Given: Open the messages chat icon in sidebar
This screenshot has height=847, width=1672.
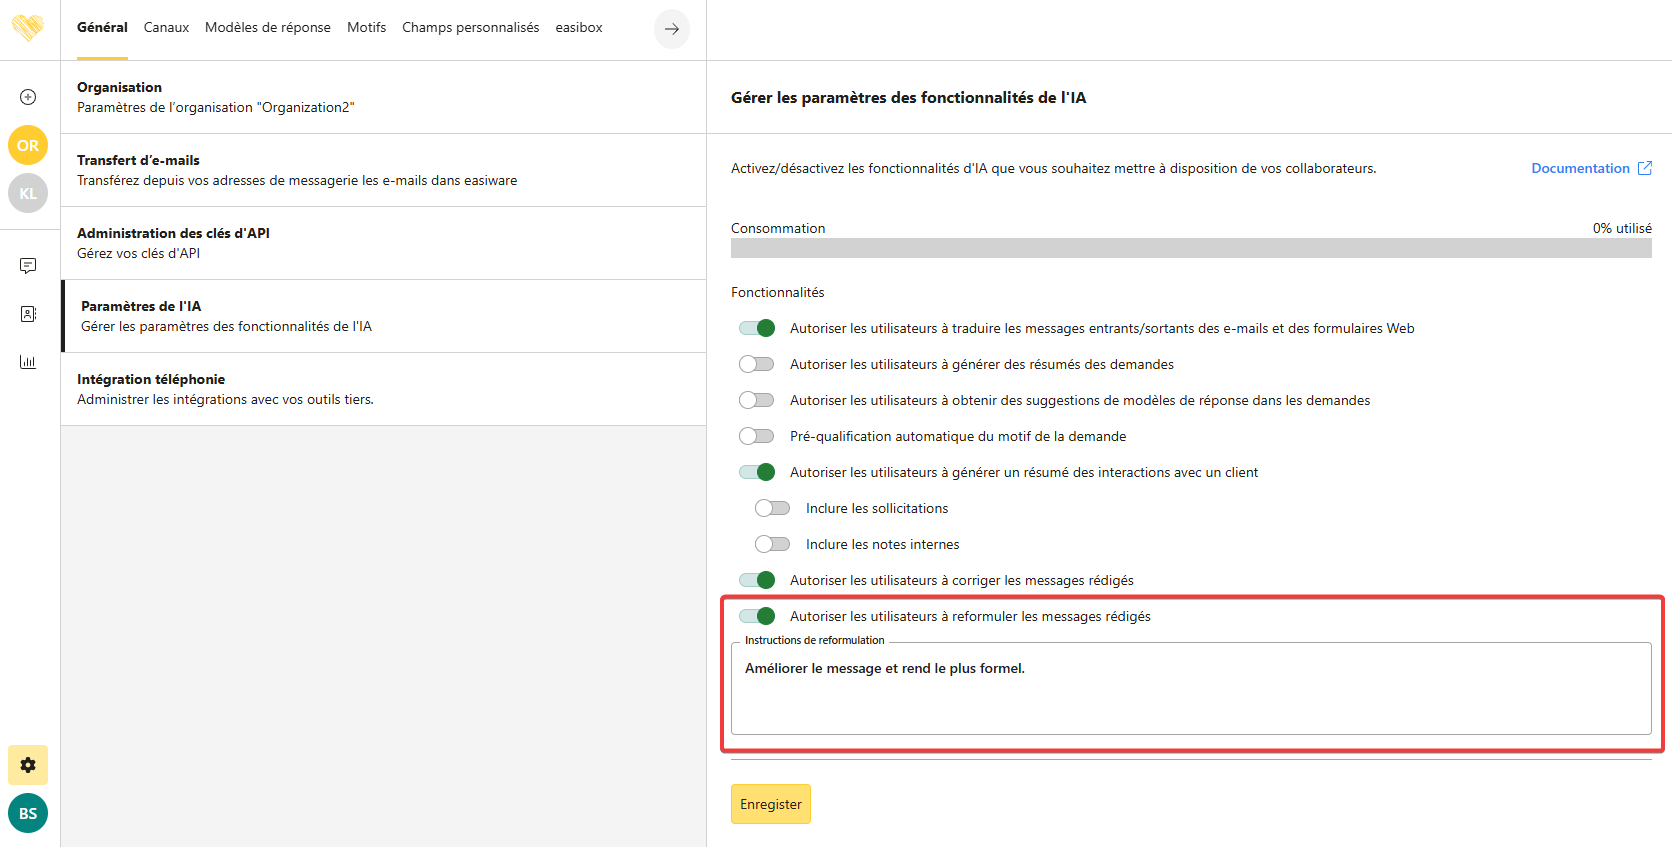Looking at the screenshot, I should tap(28, 266).
